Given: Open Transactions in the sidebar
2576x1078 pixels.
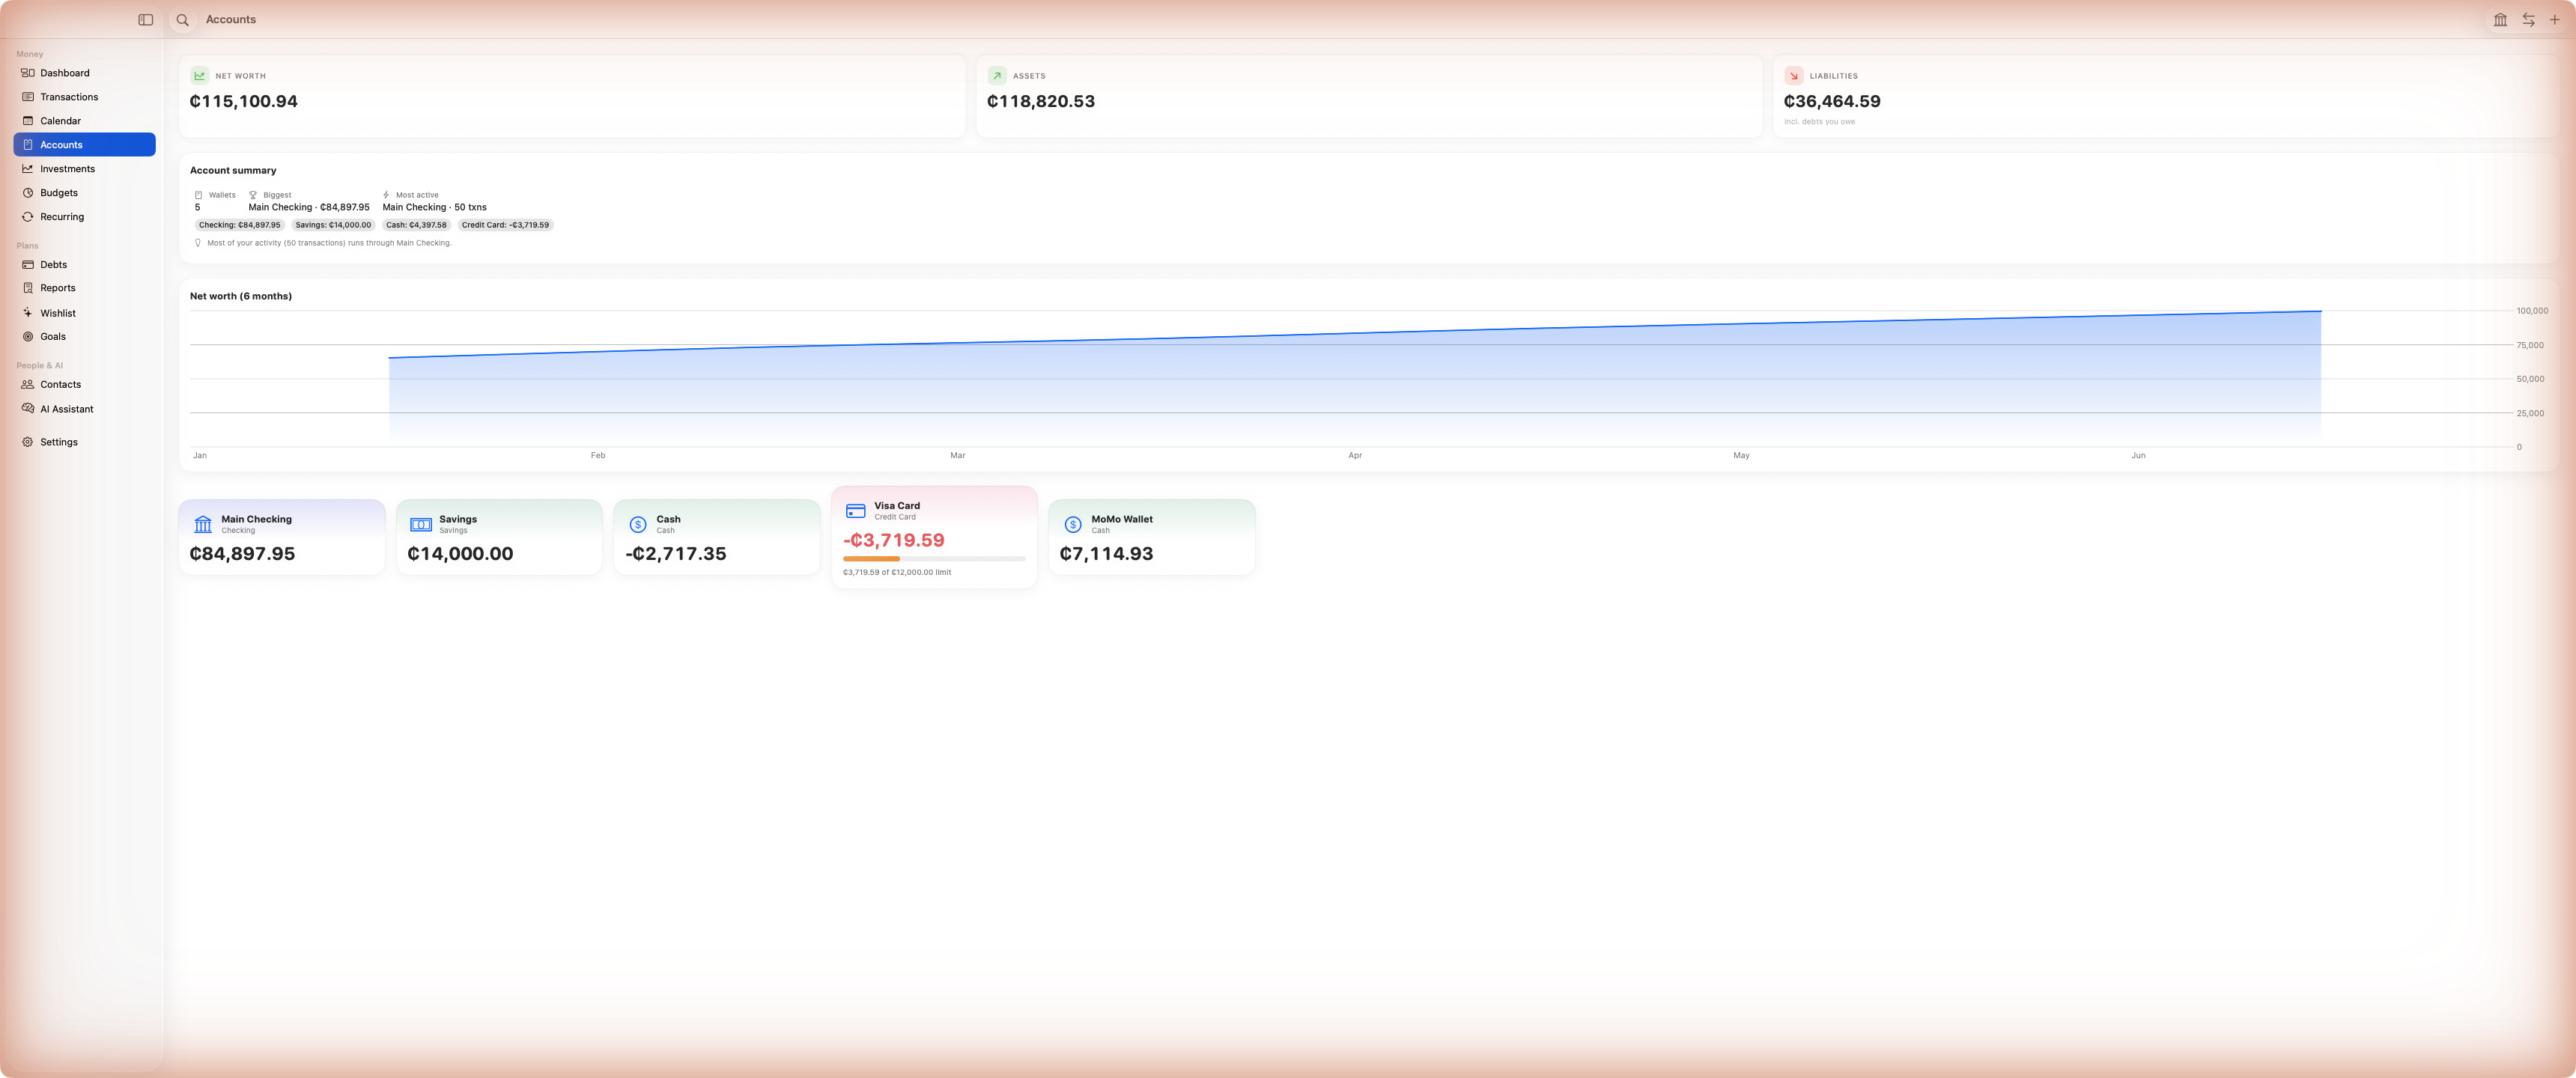Looking at the screenshot, I should click(x=84, y=97).
